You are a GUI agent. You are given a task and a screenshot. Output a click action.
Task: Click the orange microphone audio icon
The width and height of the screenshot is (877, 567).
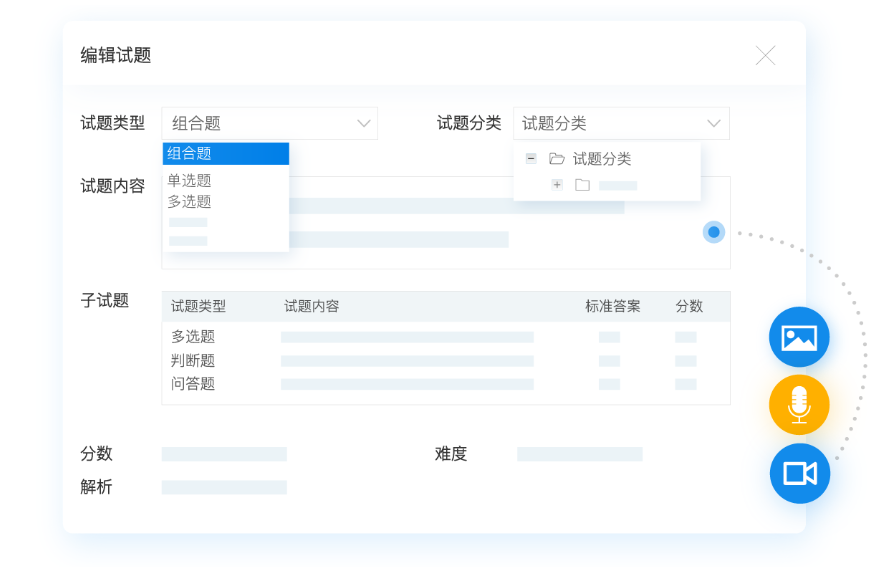(798, 405)
